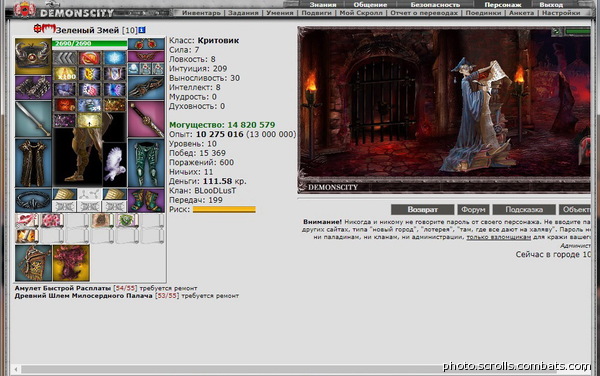Select the black belt slot
The width and height of the screenshot is (600, 376).
pos(33,200)
